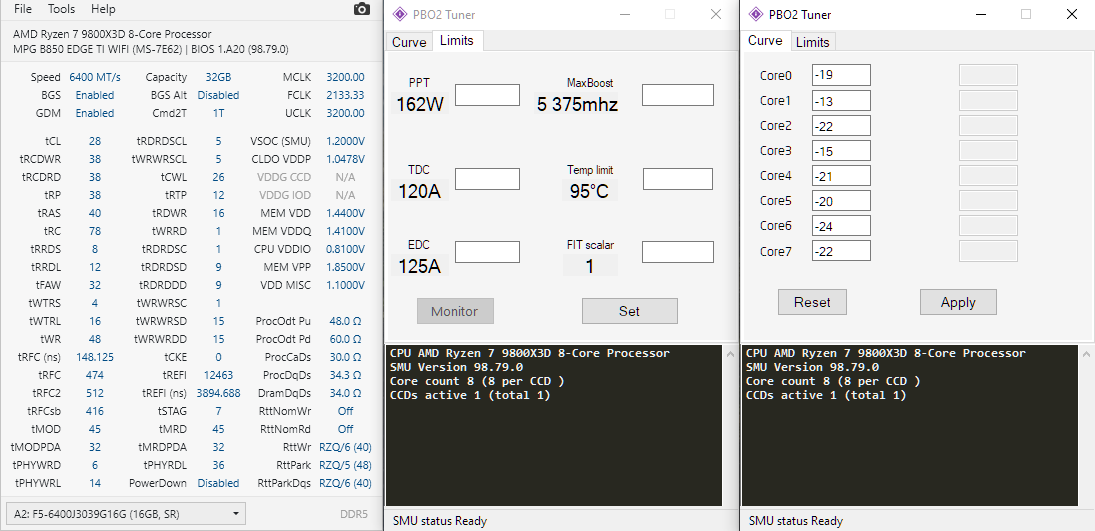
Task: Open the File menu
Action: [23, 9]
